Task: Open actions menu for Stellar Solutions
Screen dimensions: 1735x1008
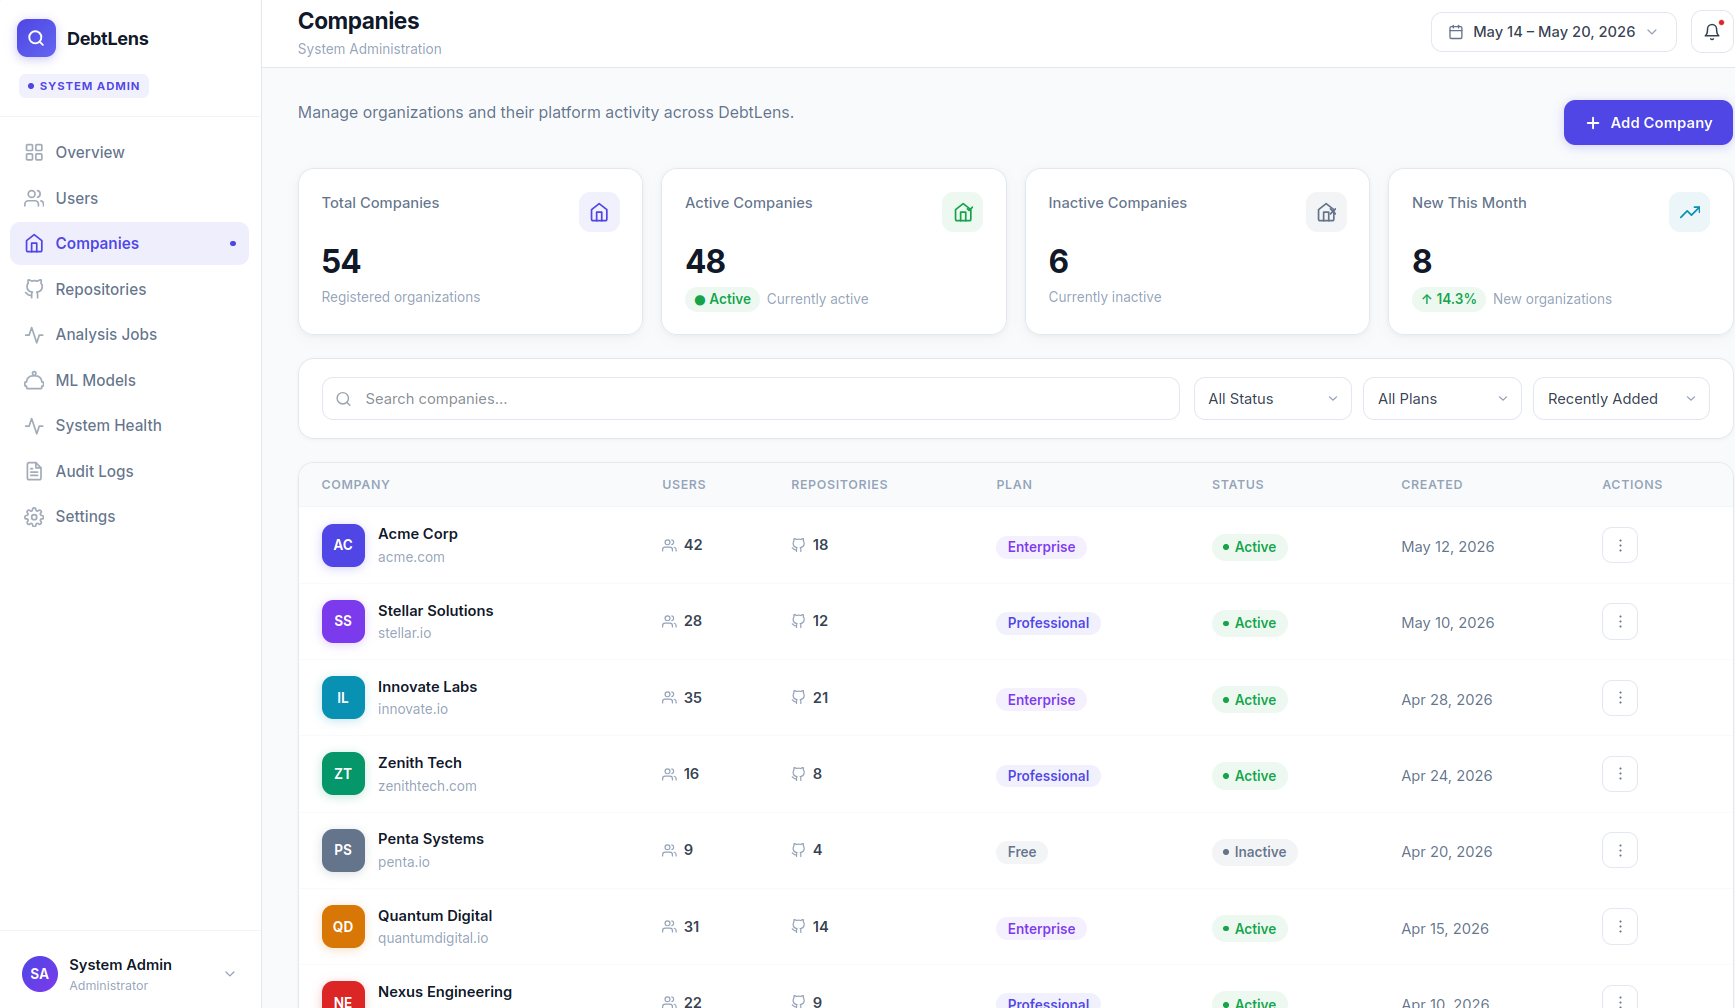Action: [x=1620, y=621]
